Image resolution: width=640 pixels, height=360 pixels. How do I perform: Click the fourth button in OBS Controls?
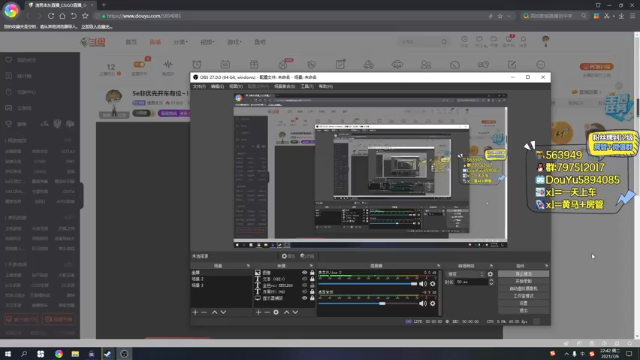pos(524,296)
